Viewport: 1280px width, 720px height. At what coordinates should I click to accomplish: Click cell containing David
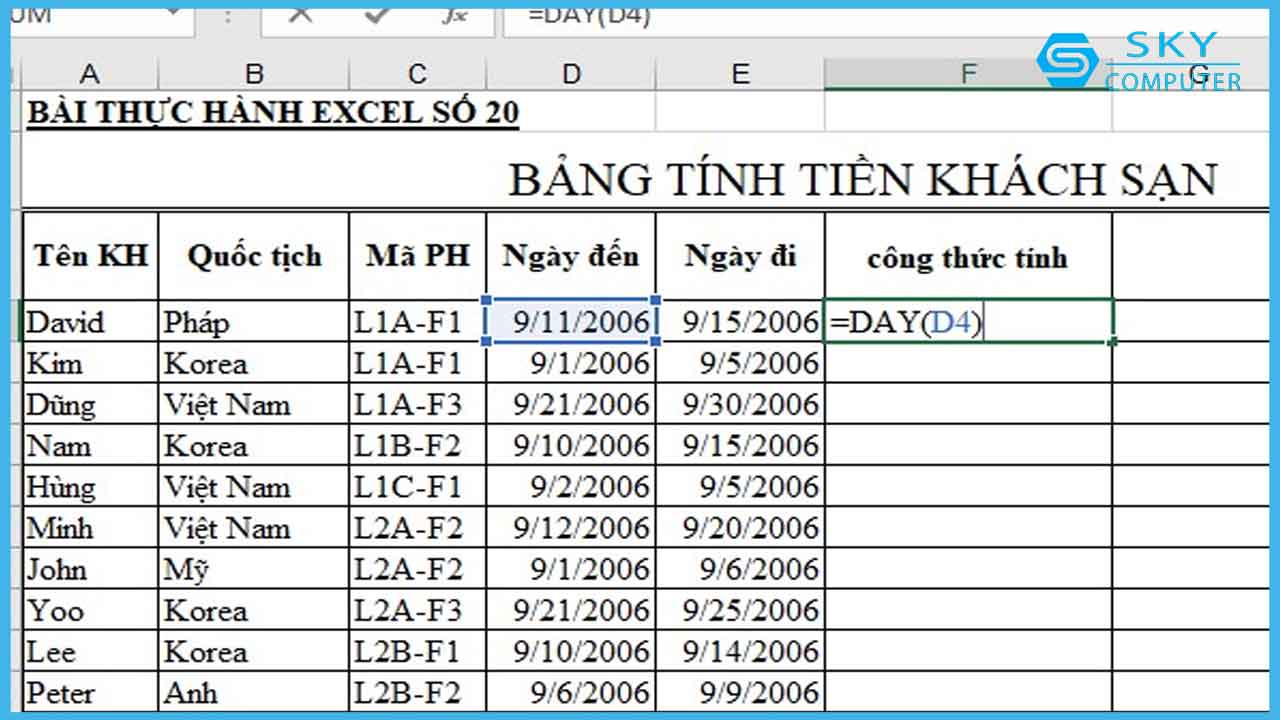coord(90,322)
